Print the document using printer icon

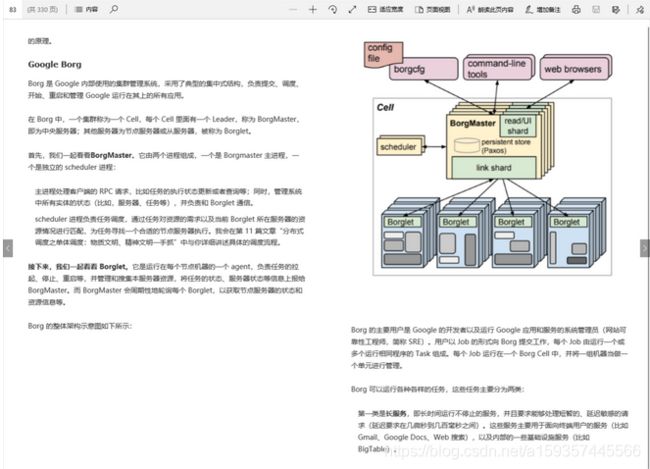576,10
